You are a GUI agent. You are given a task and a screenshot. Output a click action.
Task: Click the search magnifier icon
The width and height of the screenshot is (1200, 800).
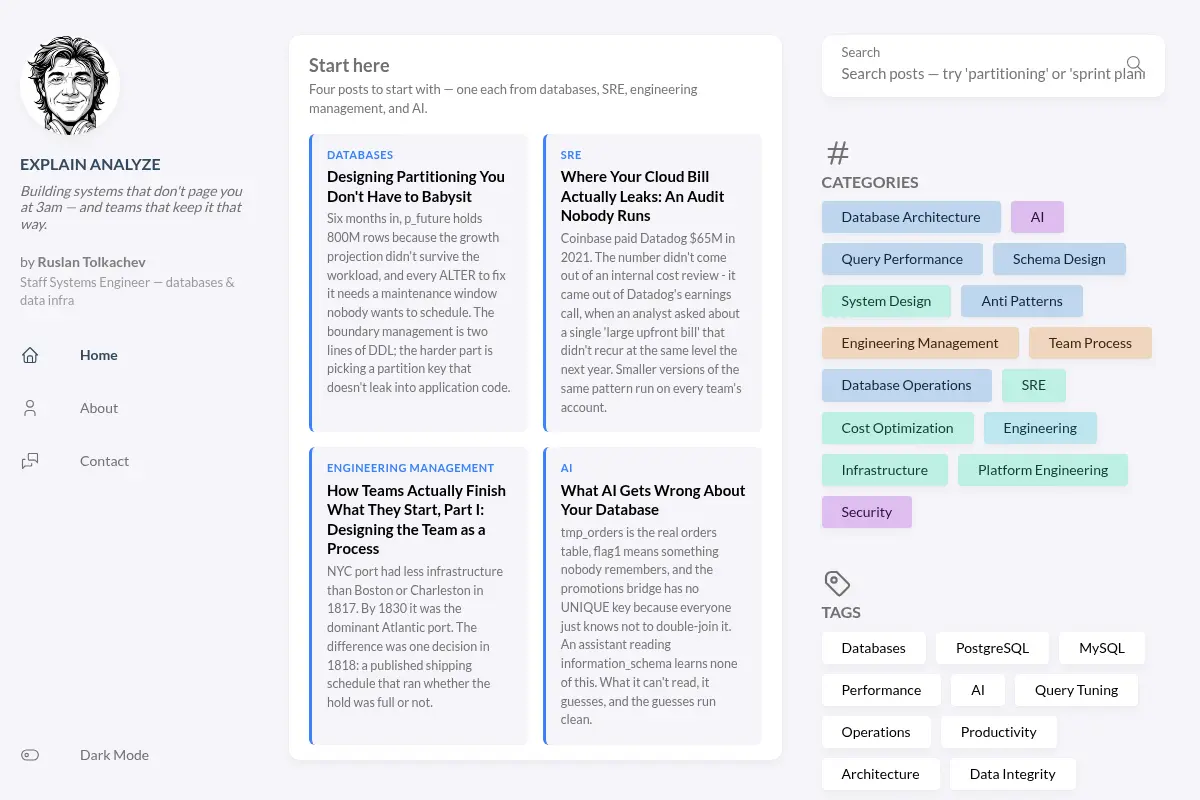coord(1134,64)
